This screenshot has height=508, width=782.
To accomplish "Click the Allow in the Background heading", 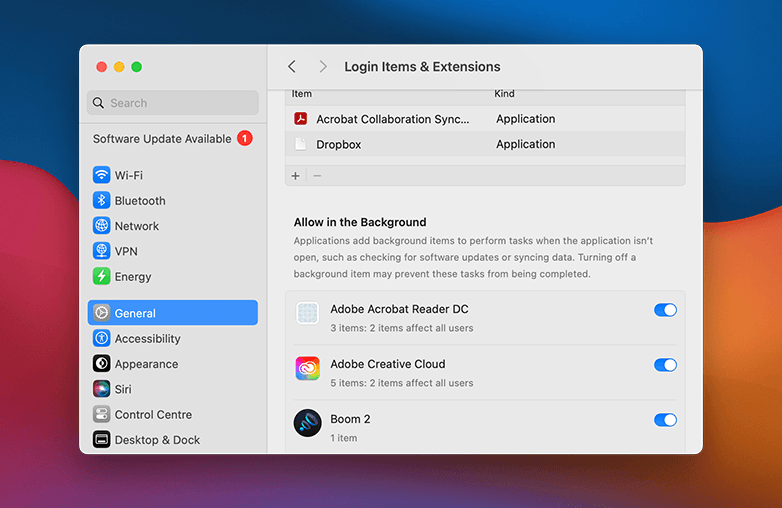I will (x=360, y=222).
